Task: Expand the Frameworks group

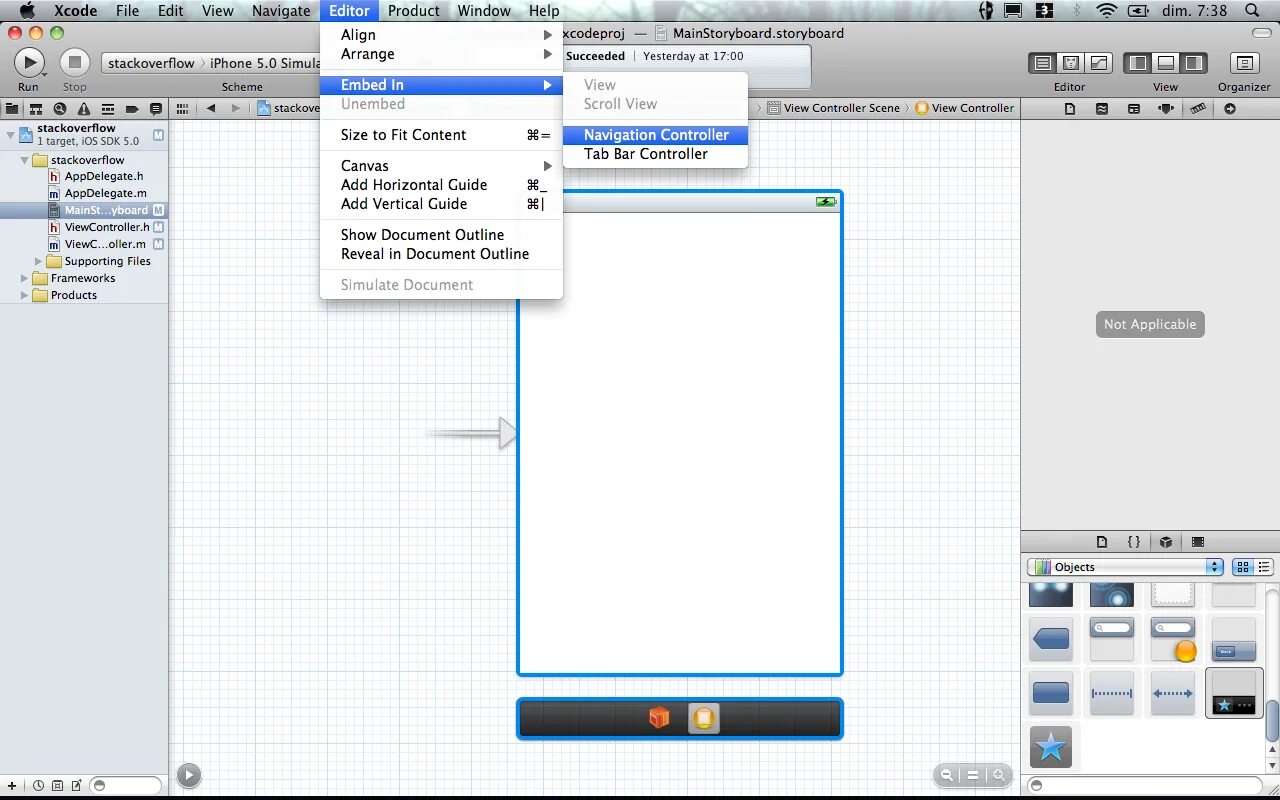Action: click(24, 278)
